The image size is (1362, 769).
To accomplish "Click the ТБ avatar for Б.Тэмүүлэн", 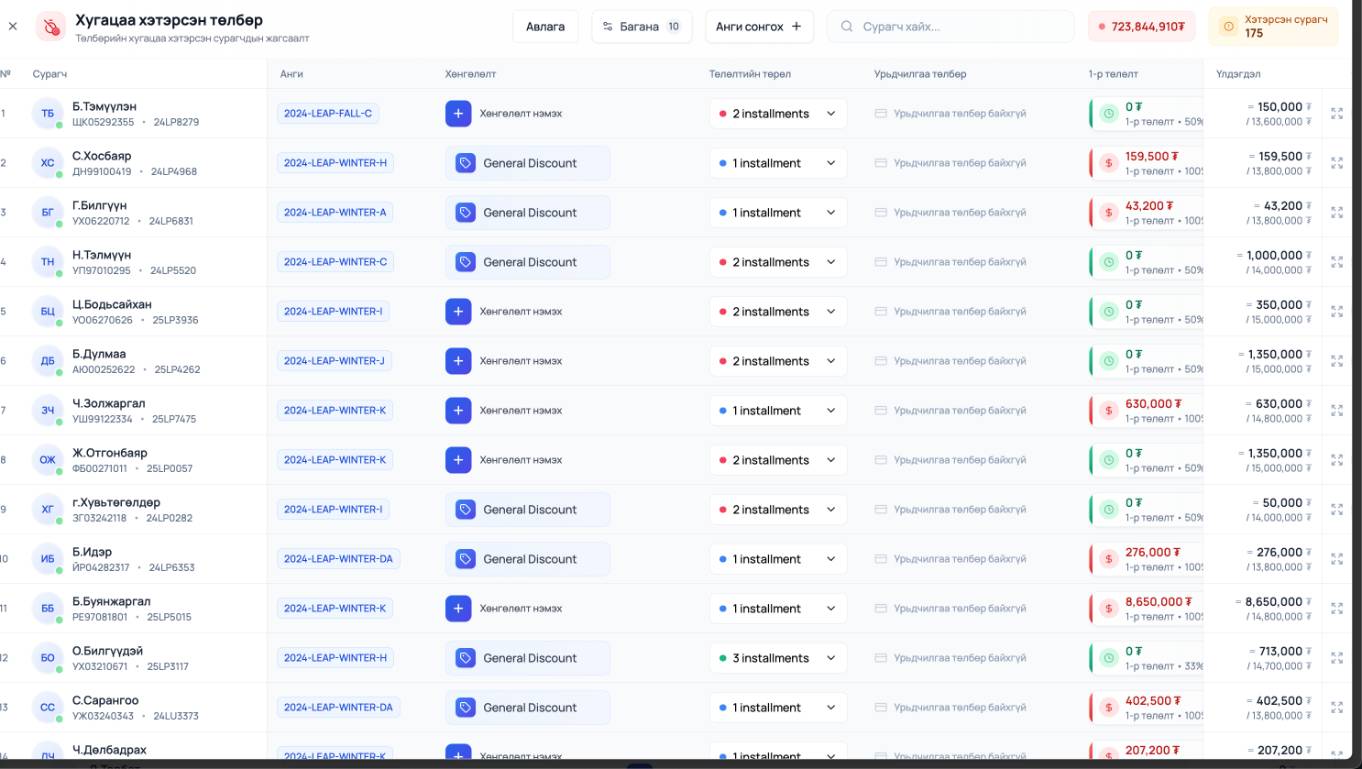I will tap(47, 114).
